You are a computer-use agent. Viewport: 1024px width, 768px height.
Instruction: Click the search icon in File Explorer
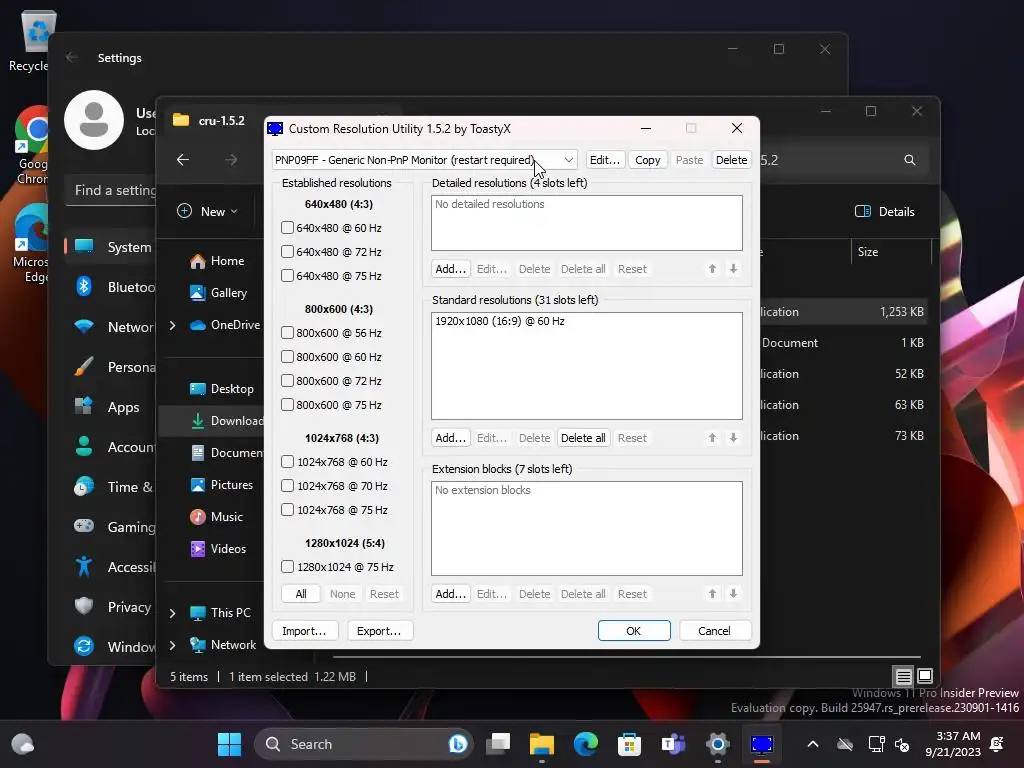(x=910, y=160)
